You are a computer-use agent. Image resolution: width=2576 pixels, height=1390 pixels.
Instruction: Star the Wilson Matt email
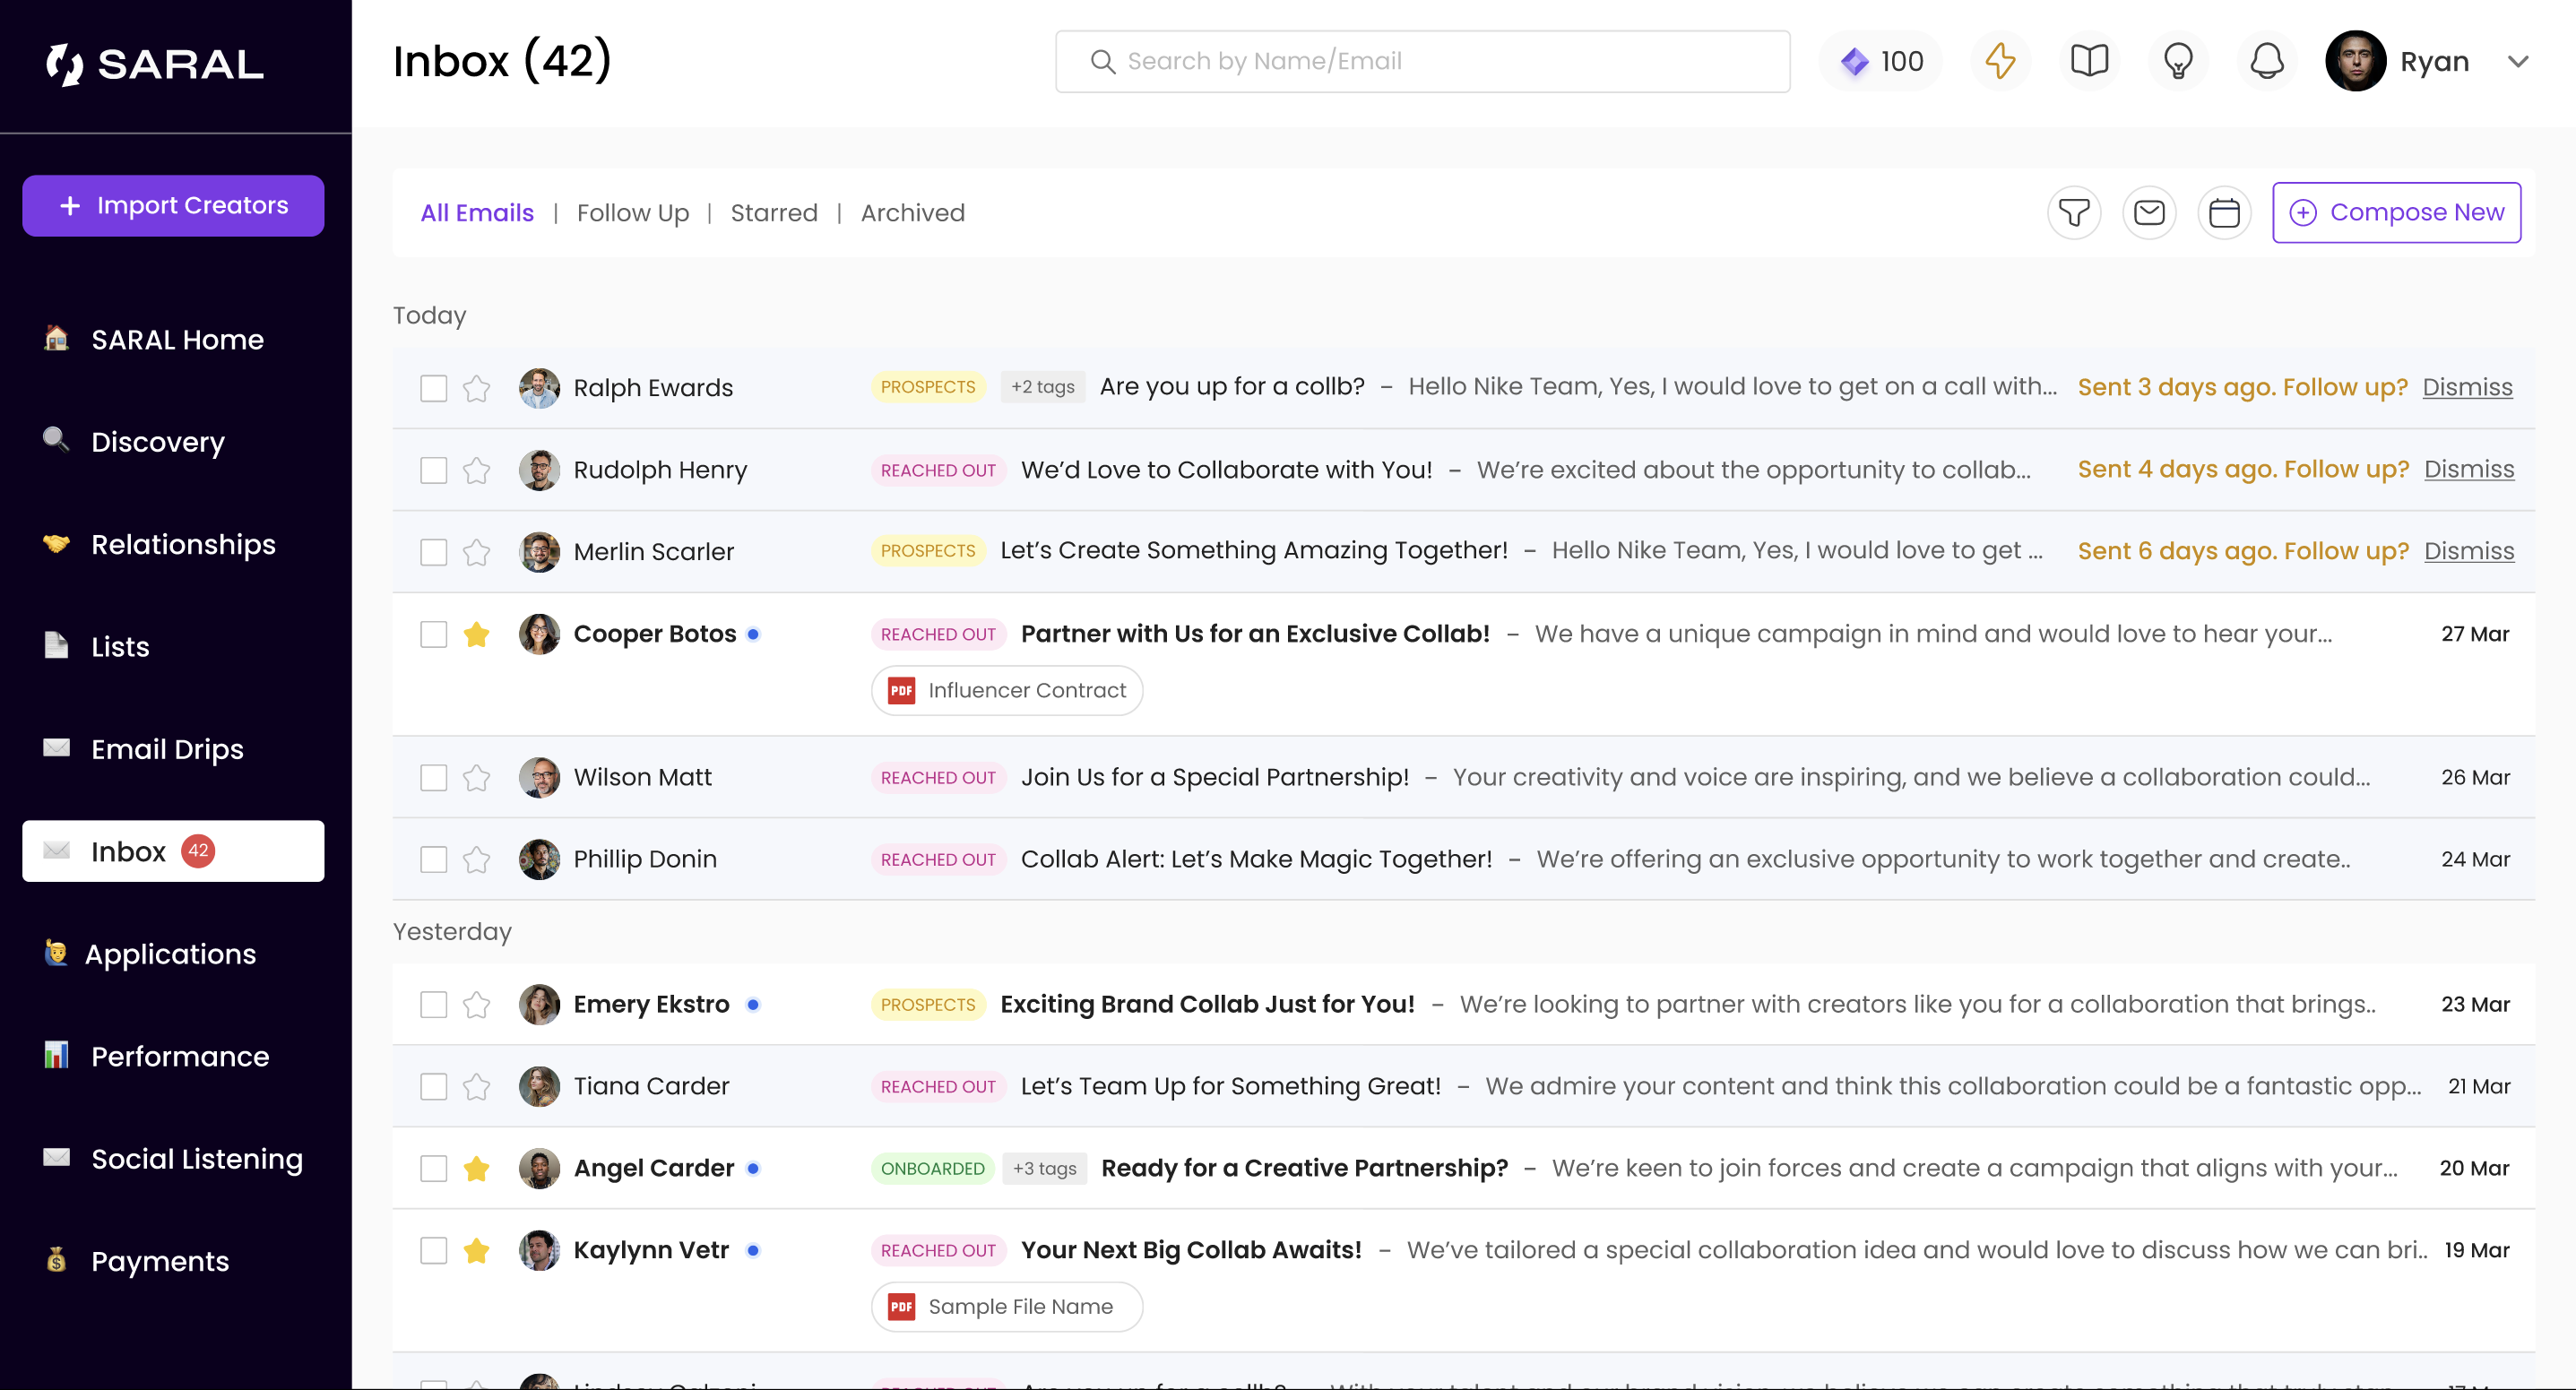coord(476,777)
